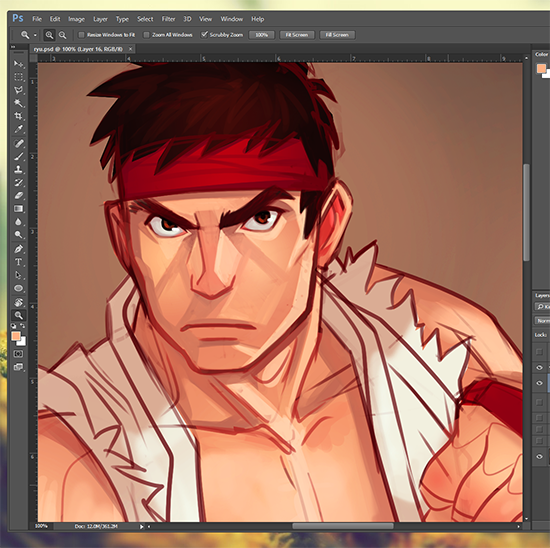Select the Crop tool

(18, 116)
